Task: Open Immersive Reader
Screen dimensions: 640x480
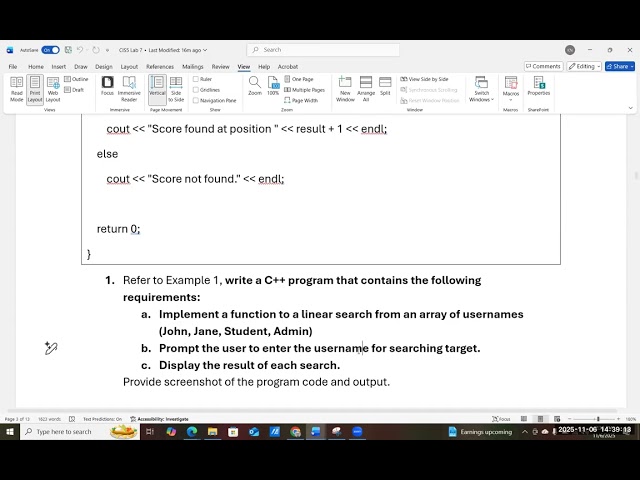Action: pos(129,89)
